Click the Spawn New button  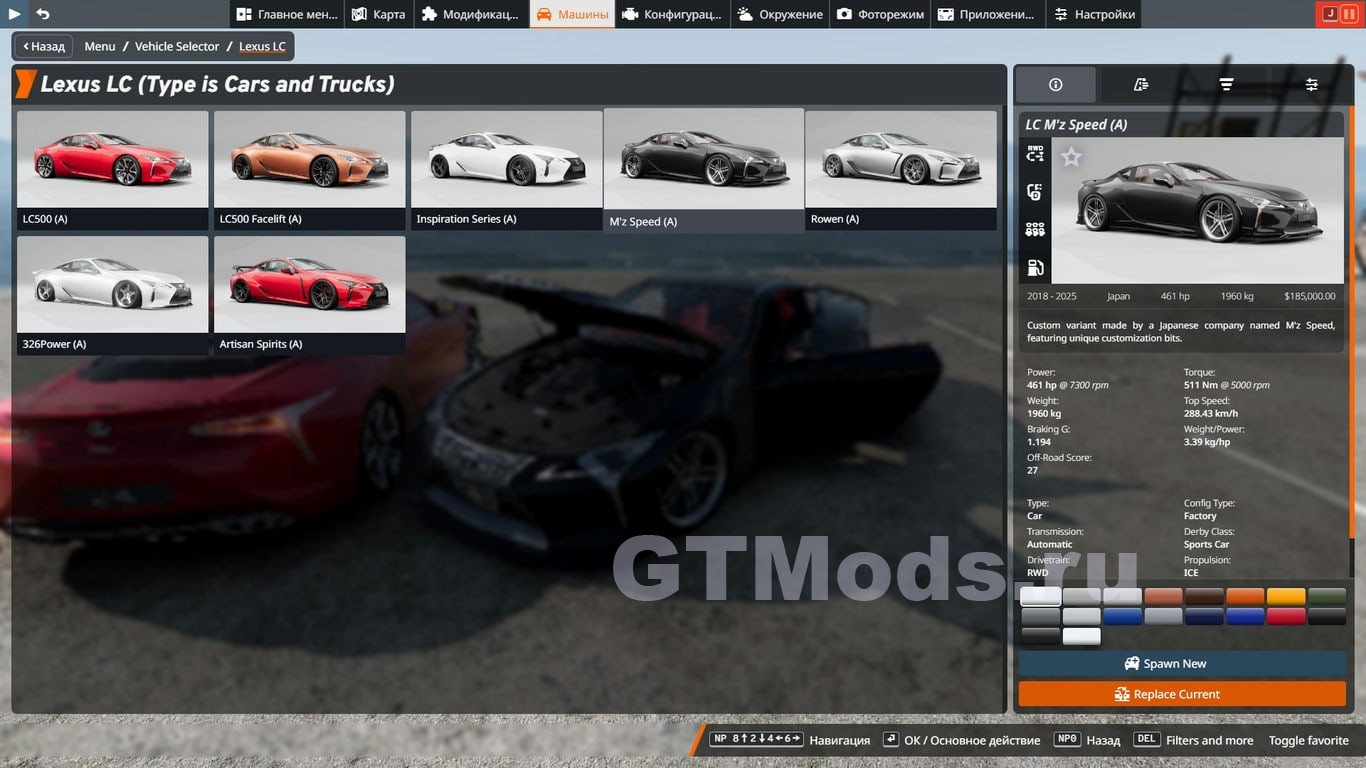tap(1182, 664)
